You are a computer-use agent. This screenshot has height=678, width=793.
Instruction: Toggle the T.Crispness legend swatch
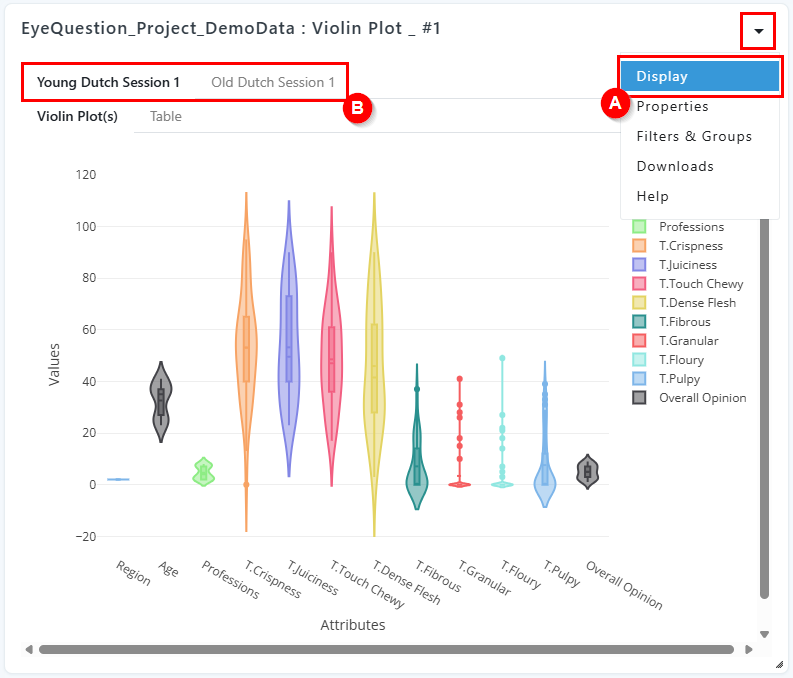[639, 246]
